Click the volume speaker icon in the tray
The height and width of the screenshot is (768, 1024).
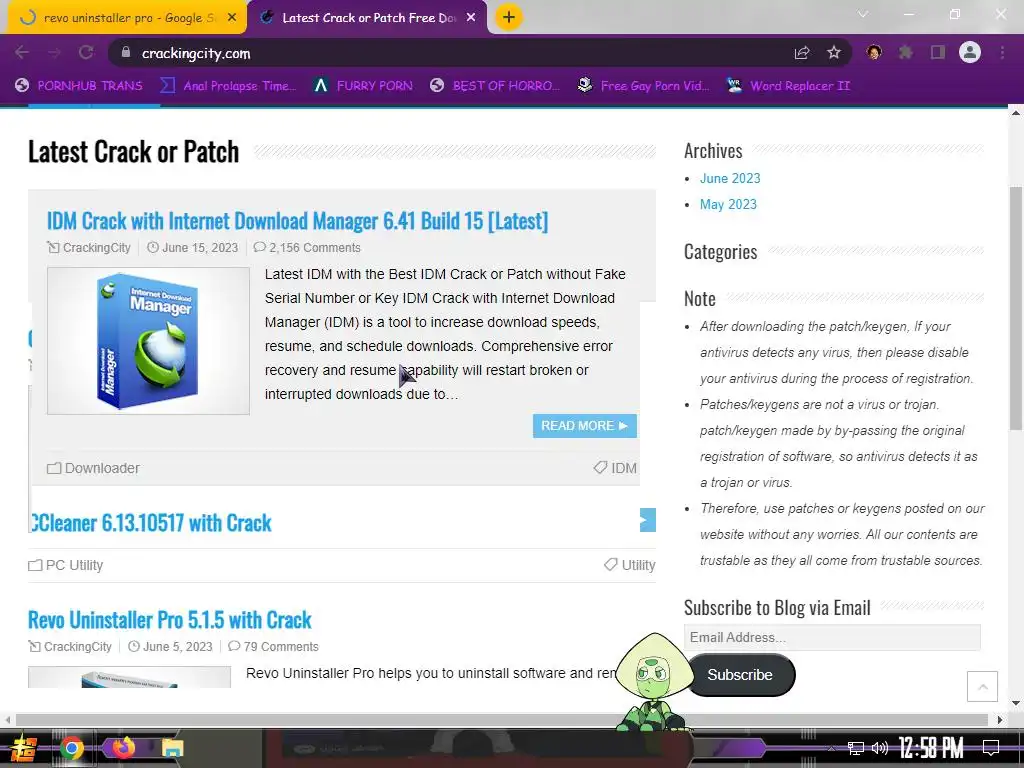[880, 748]
